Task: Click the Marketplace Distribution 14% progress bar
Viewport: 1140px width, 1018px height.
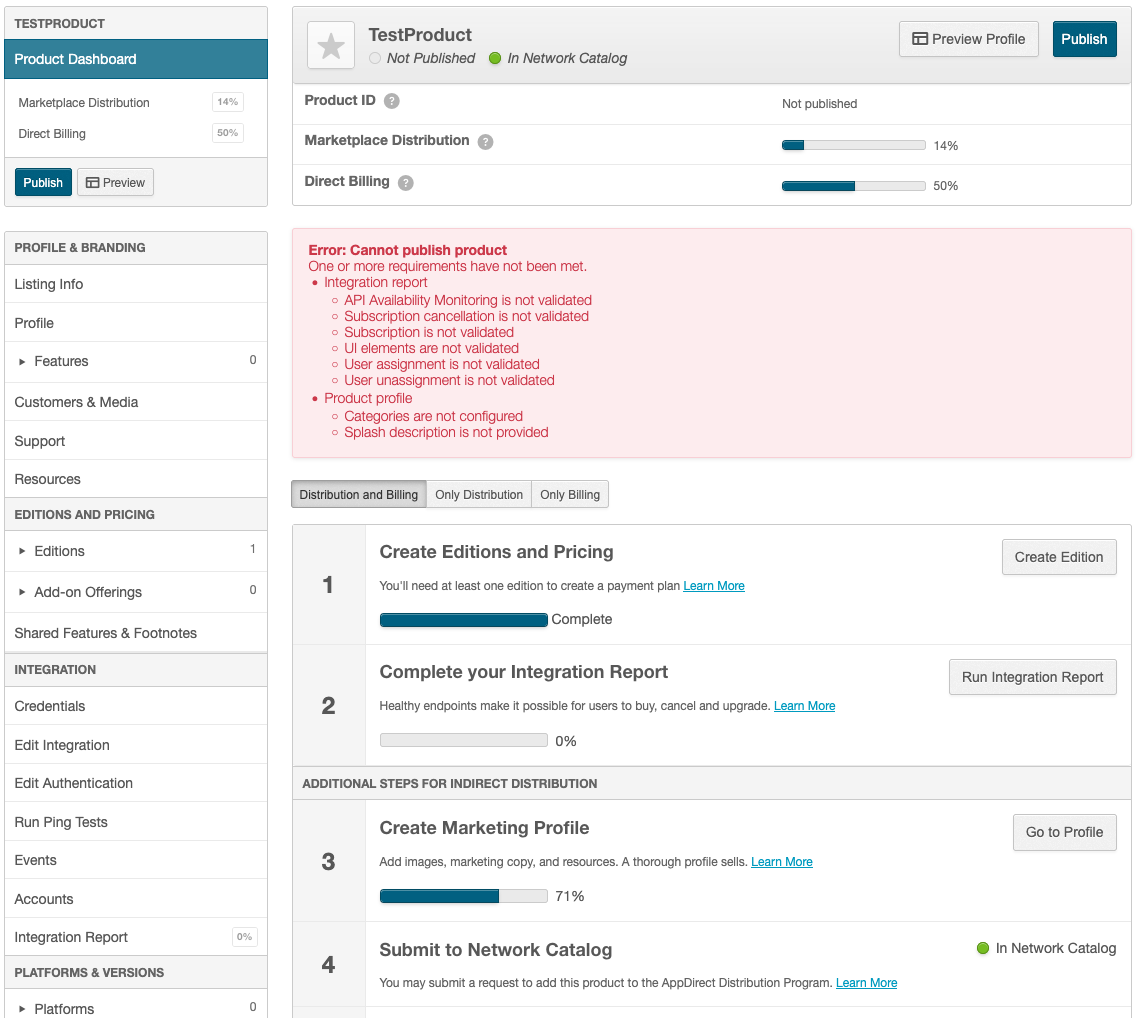Action: (853, 145)
